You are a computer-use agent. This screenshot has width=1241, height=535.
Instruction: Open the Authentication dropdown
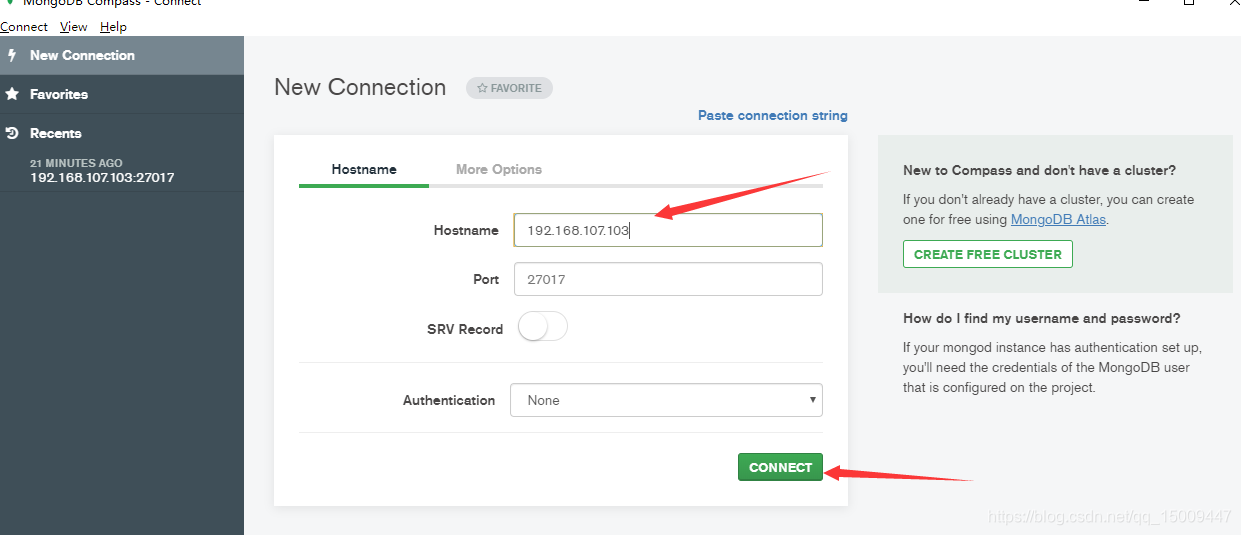pos(666,400)
